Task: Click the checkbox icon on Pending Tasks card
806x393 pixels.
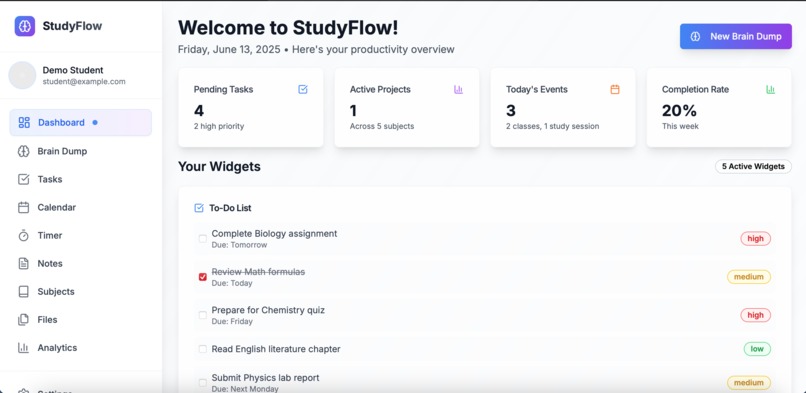Action: pyautogui.click(x=303, y=89)
